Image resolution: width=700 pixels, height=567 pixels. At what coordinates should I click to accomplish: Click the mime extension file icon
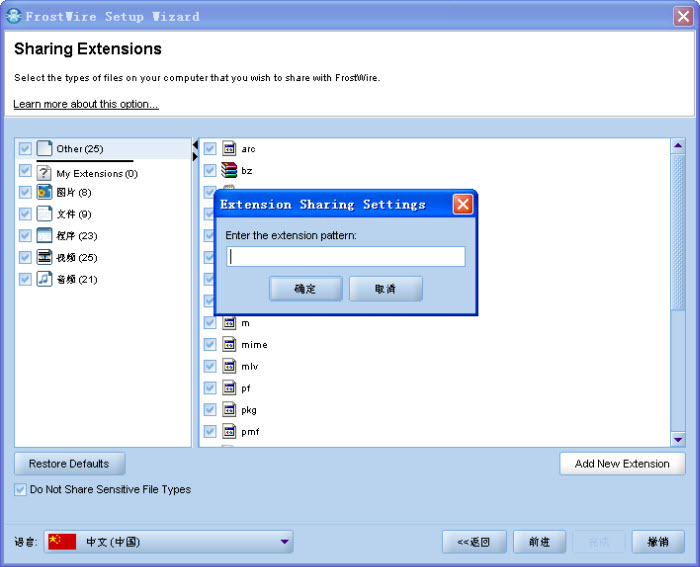pos(229,344)
